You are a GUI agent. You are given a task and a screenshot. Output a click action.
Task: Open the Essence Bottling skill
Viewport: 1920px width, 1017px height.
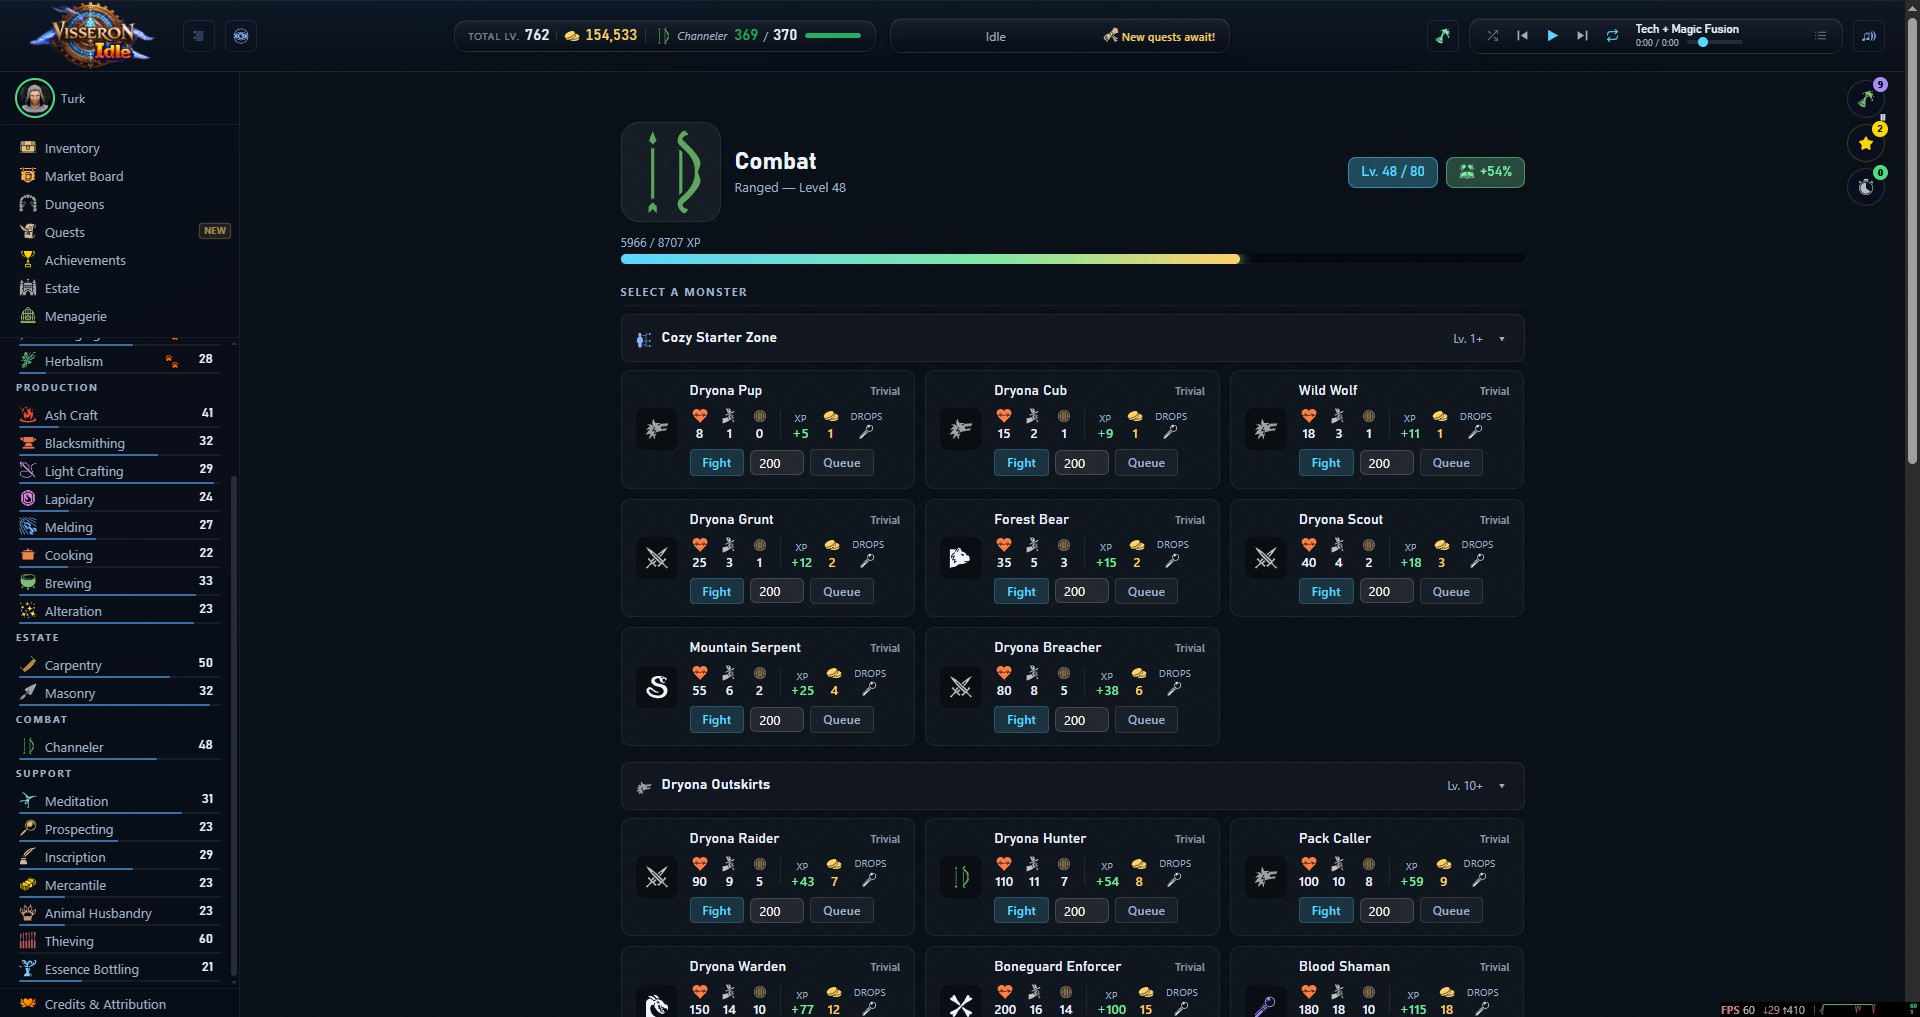pos(118,969)
